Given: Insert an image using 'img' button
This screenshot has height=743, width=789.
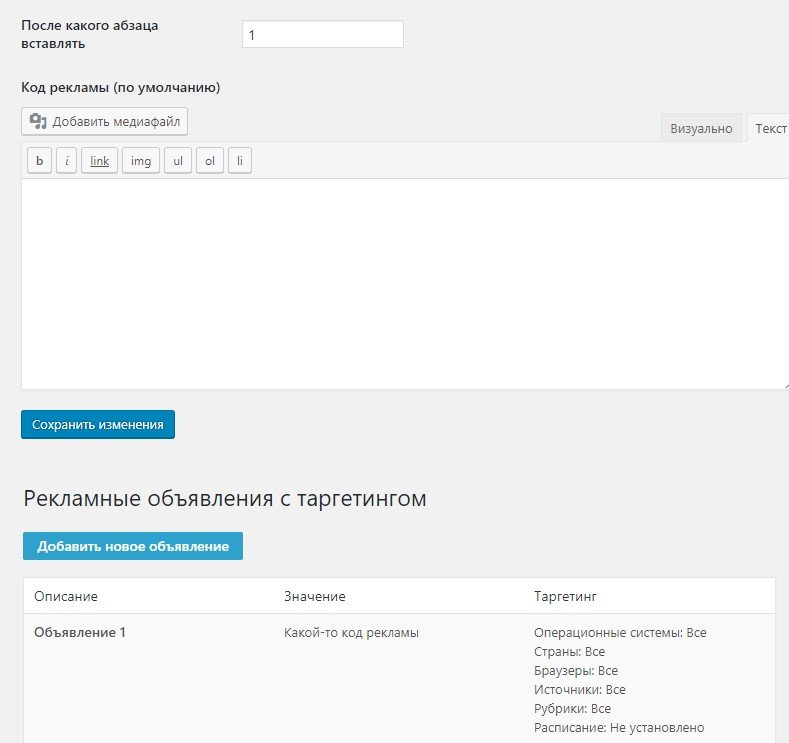Looking at the screenshot, I should coord(141,160).
